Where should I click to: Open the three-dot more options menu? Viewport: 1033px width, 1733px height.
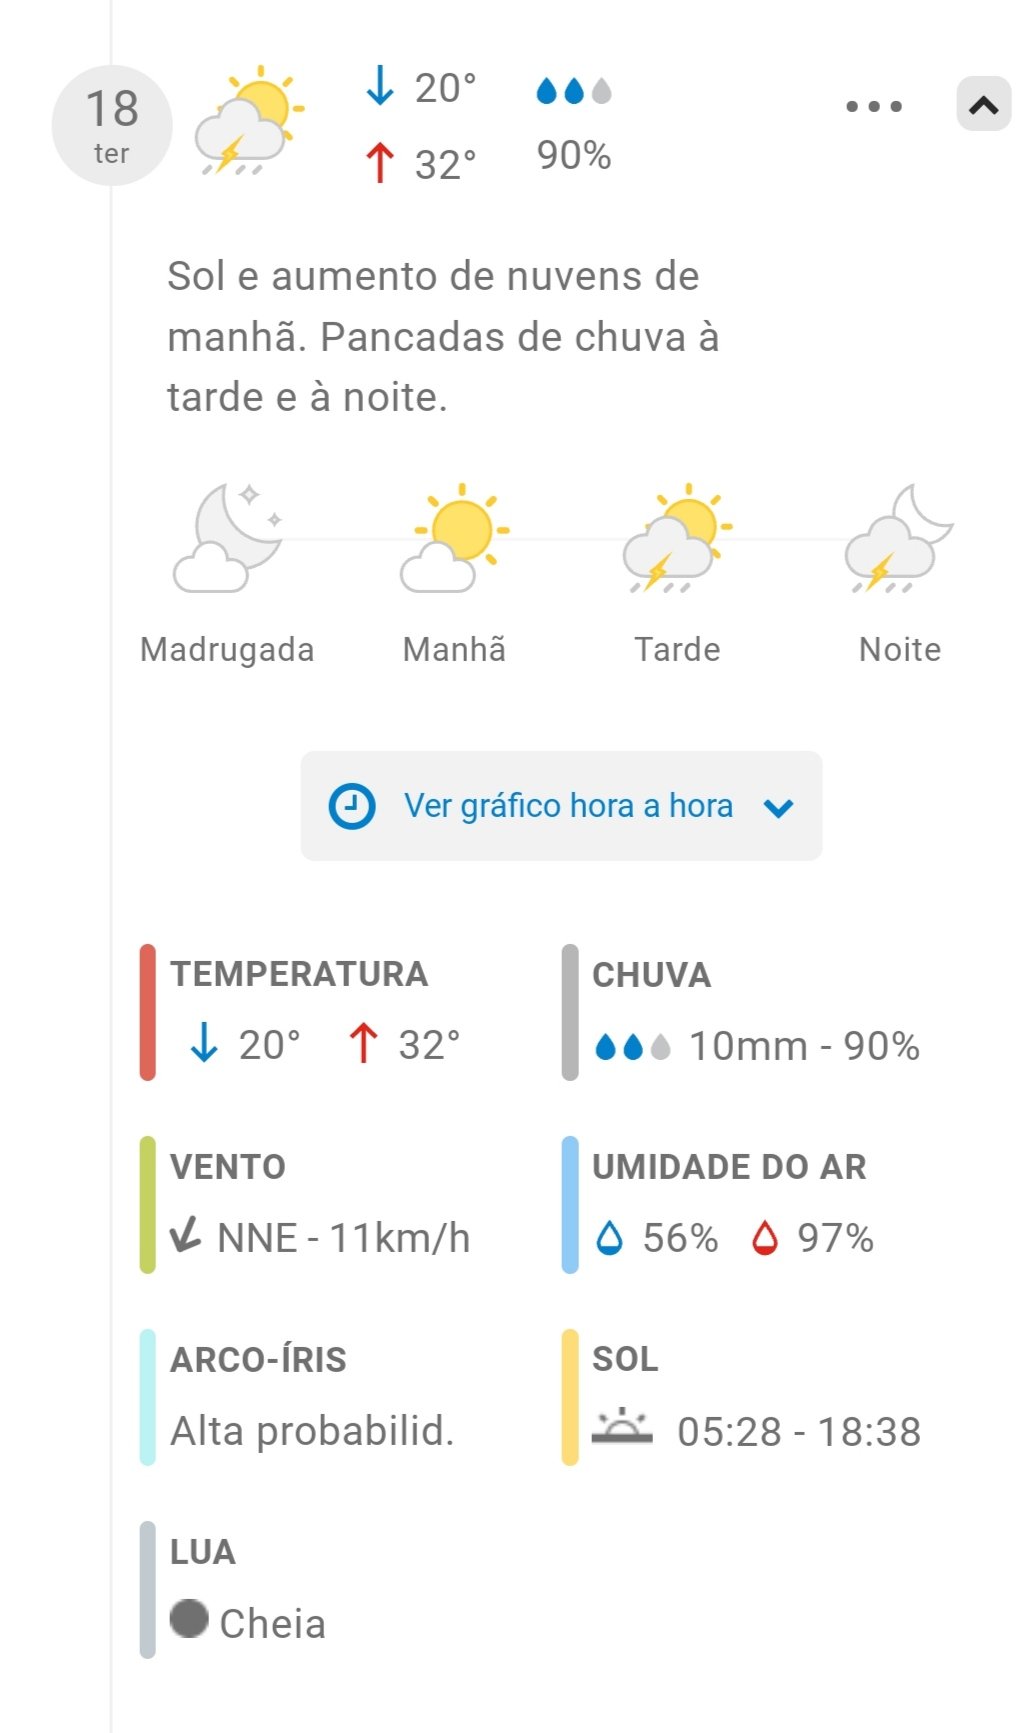[x=874, y=106]
